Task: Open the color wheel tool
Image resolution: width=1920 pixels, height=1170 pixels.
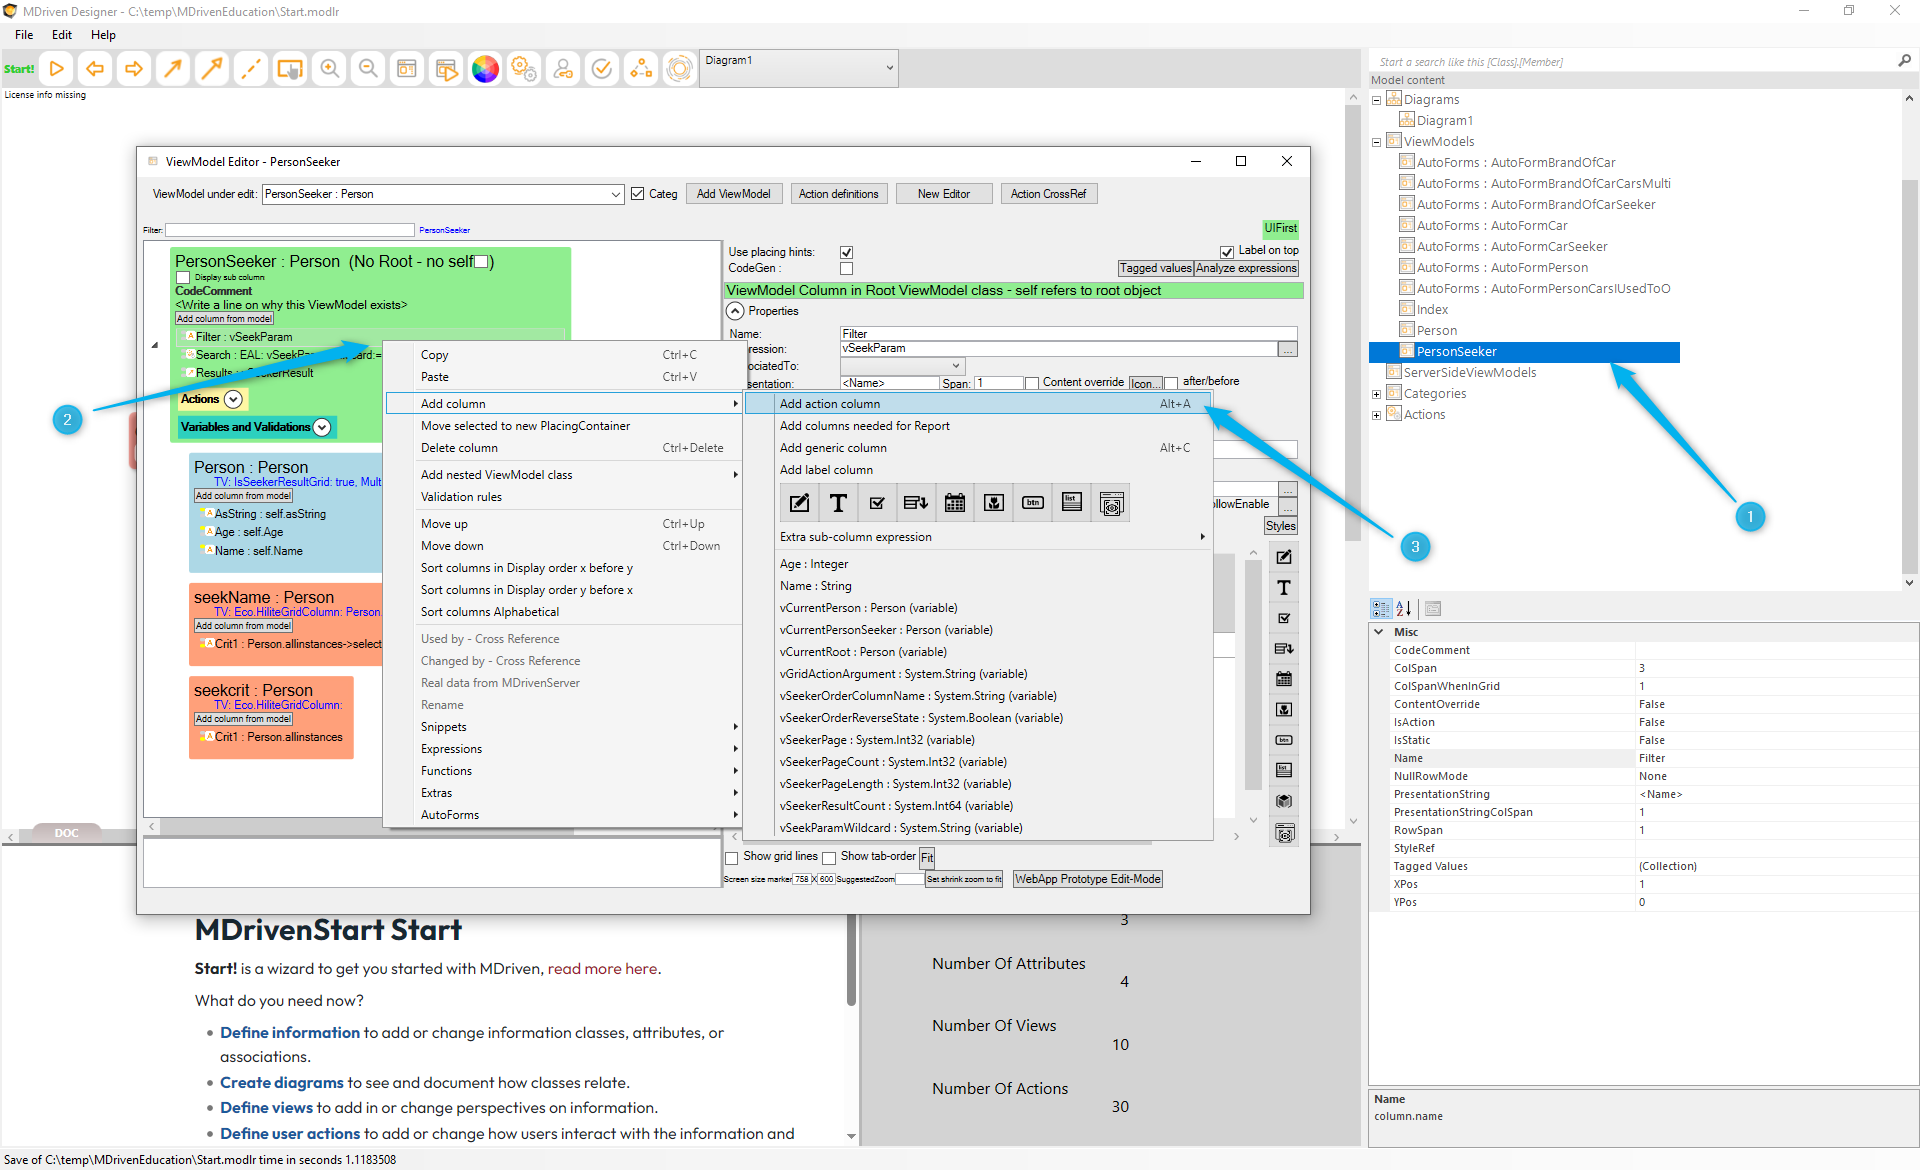Action: [x=485, y=69]
